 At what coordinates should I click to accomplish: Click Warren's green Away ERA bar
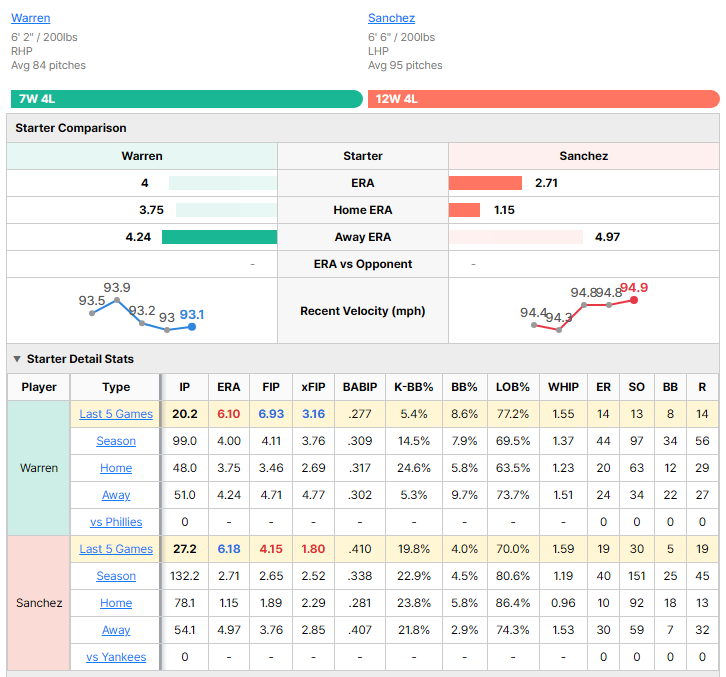point(219,237)
